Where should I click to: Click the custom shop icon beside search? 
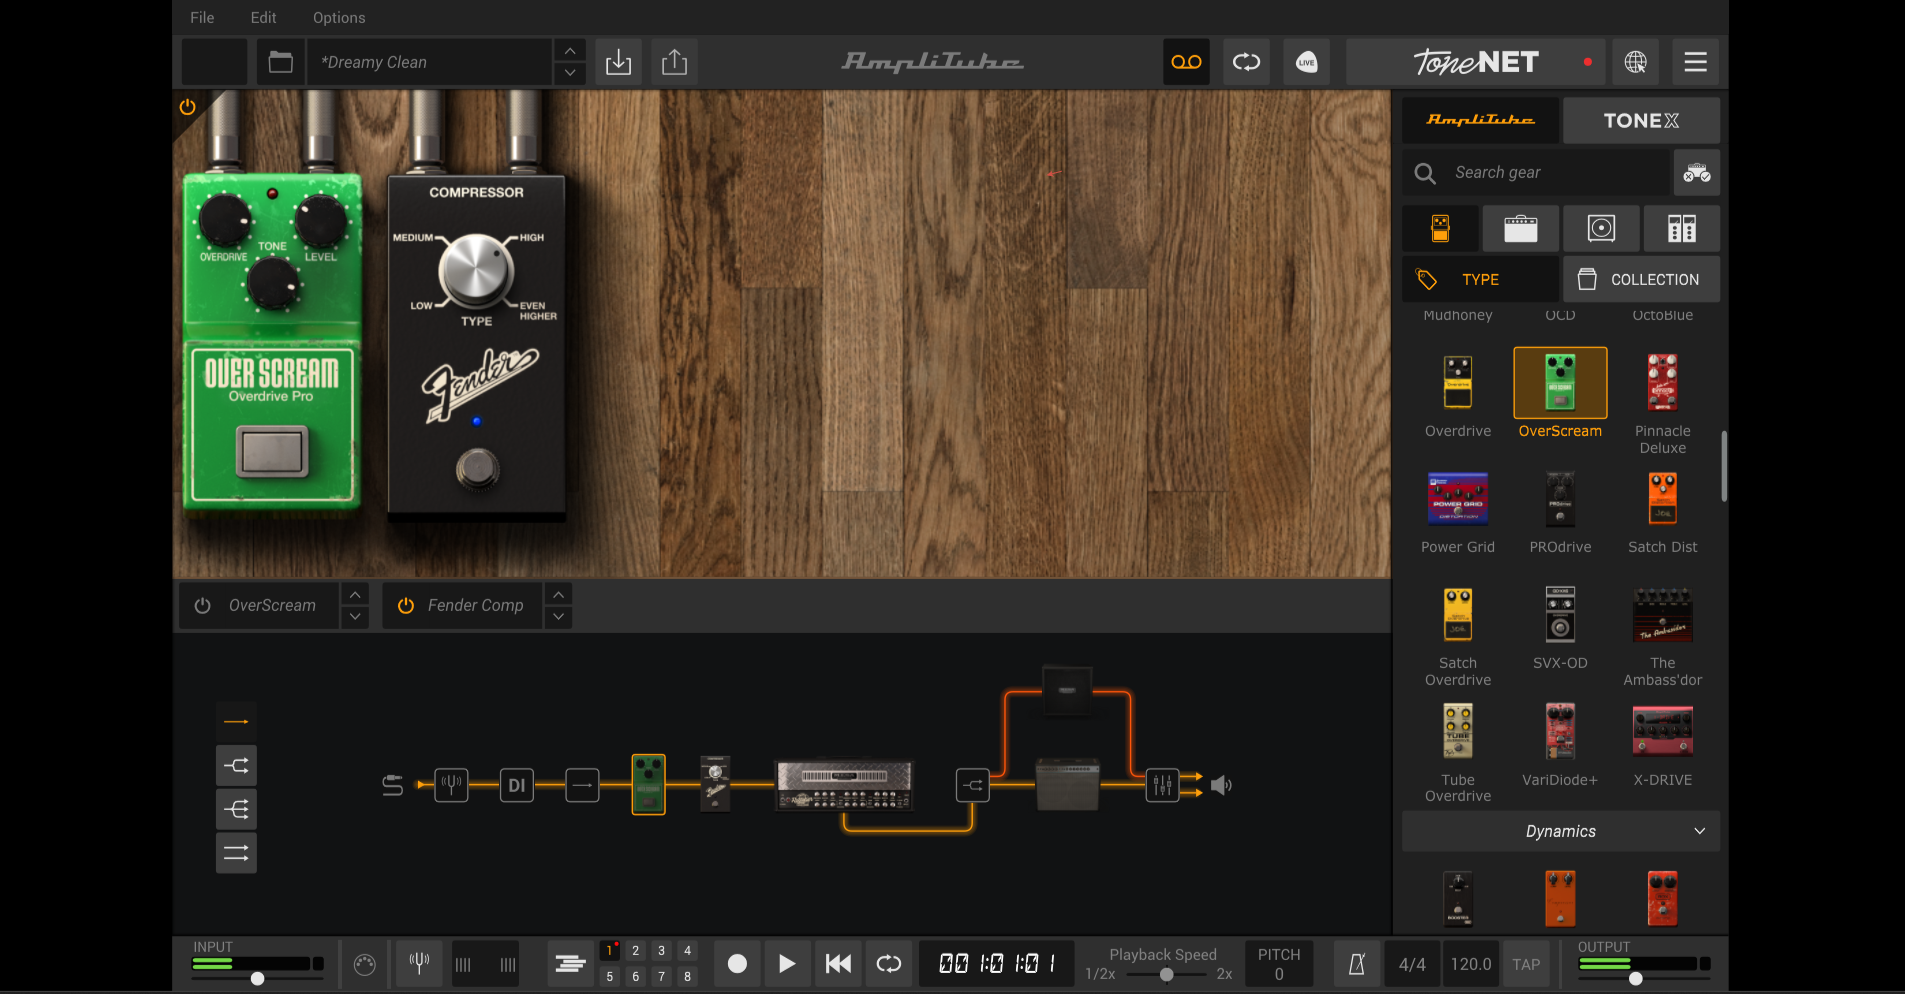(1697, 173)
